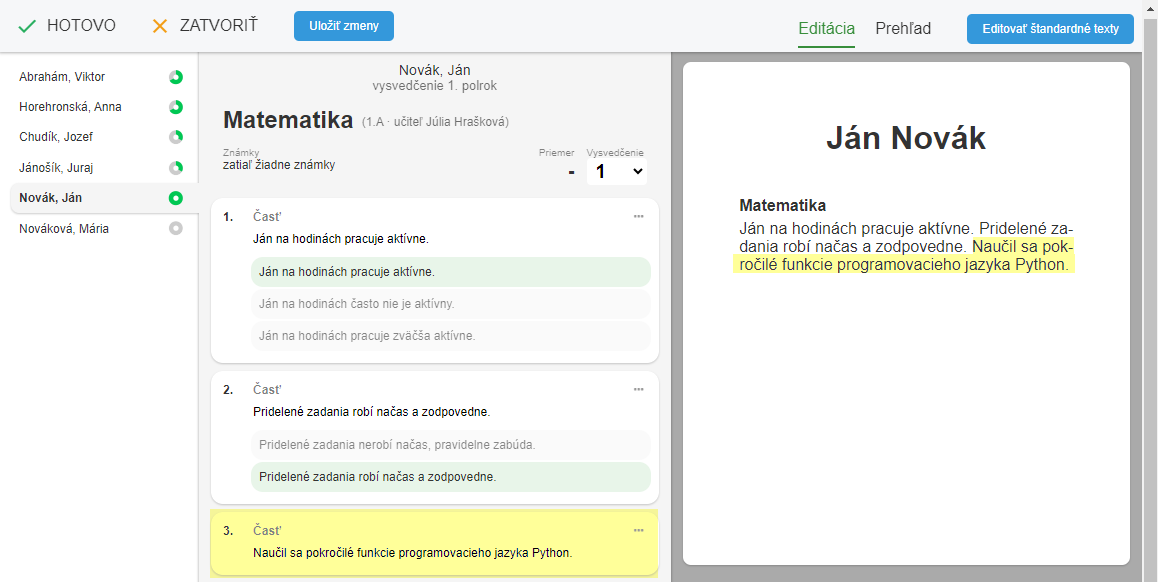1158x582 pixels.
Task: Choose option 'Ján na hodinách pracuje zväčša aktívne.'
Action: (450, 336)
